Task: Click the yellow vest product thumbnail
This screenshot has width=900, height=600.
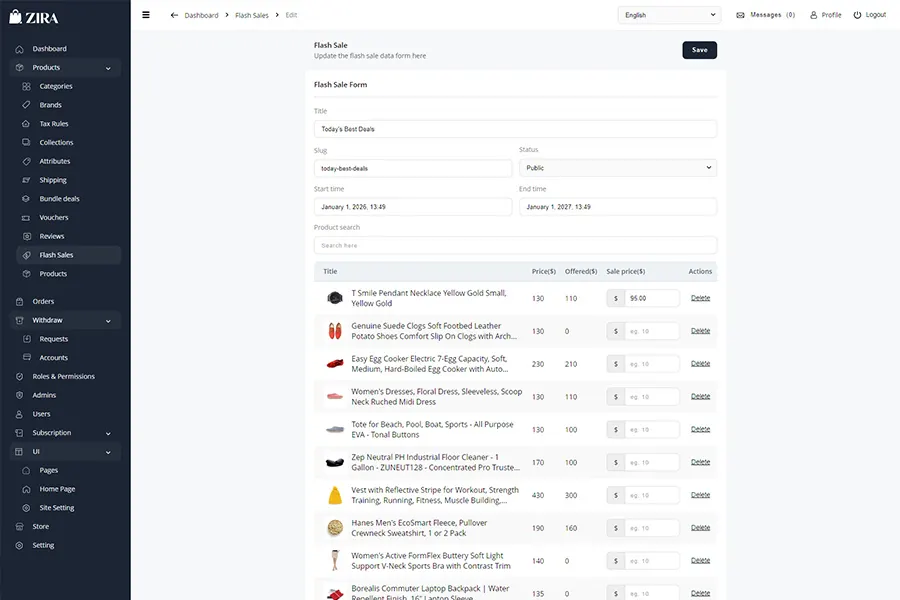Action: tap(335, 495)
